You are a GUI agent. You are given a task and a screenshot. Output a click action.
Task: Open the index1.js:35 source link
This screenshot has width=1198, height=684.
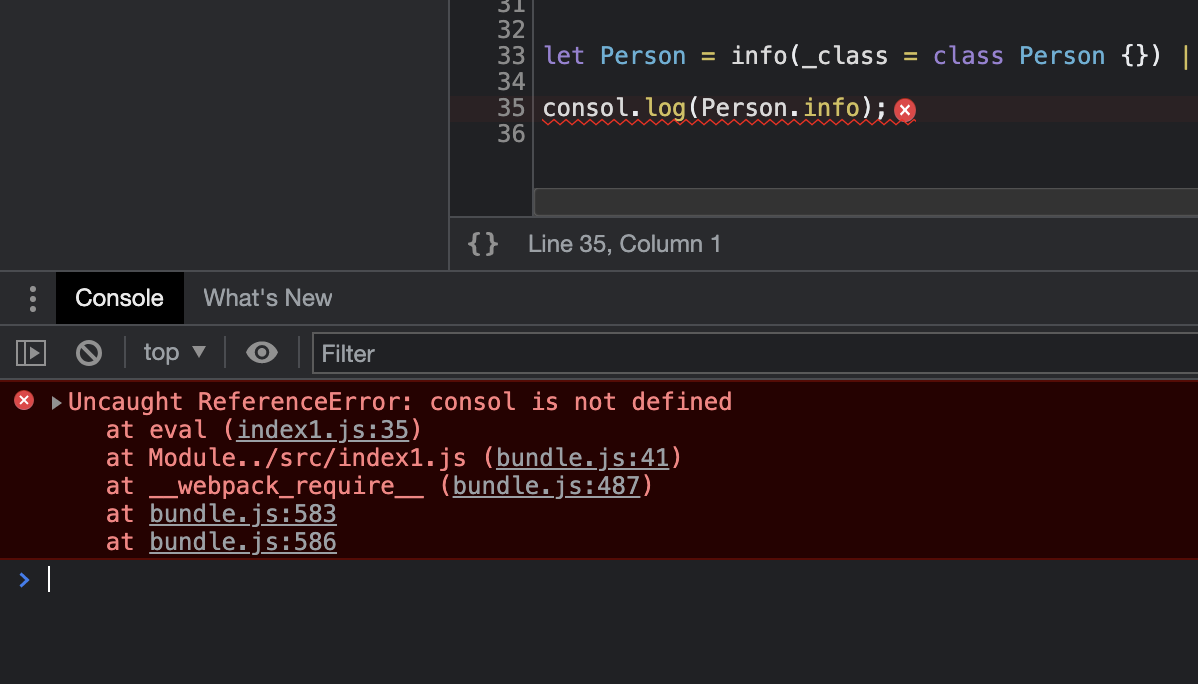tap(322, 430)
